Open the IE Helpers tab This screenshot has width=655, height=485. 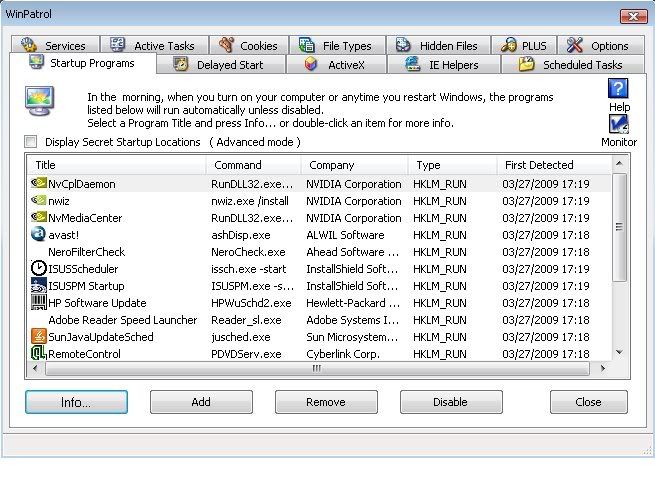[x=444, y=65]
